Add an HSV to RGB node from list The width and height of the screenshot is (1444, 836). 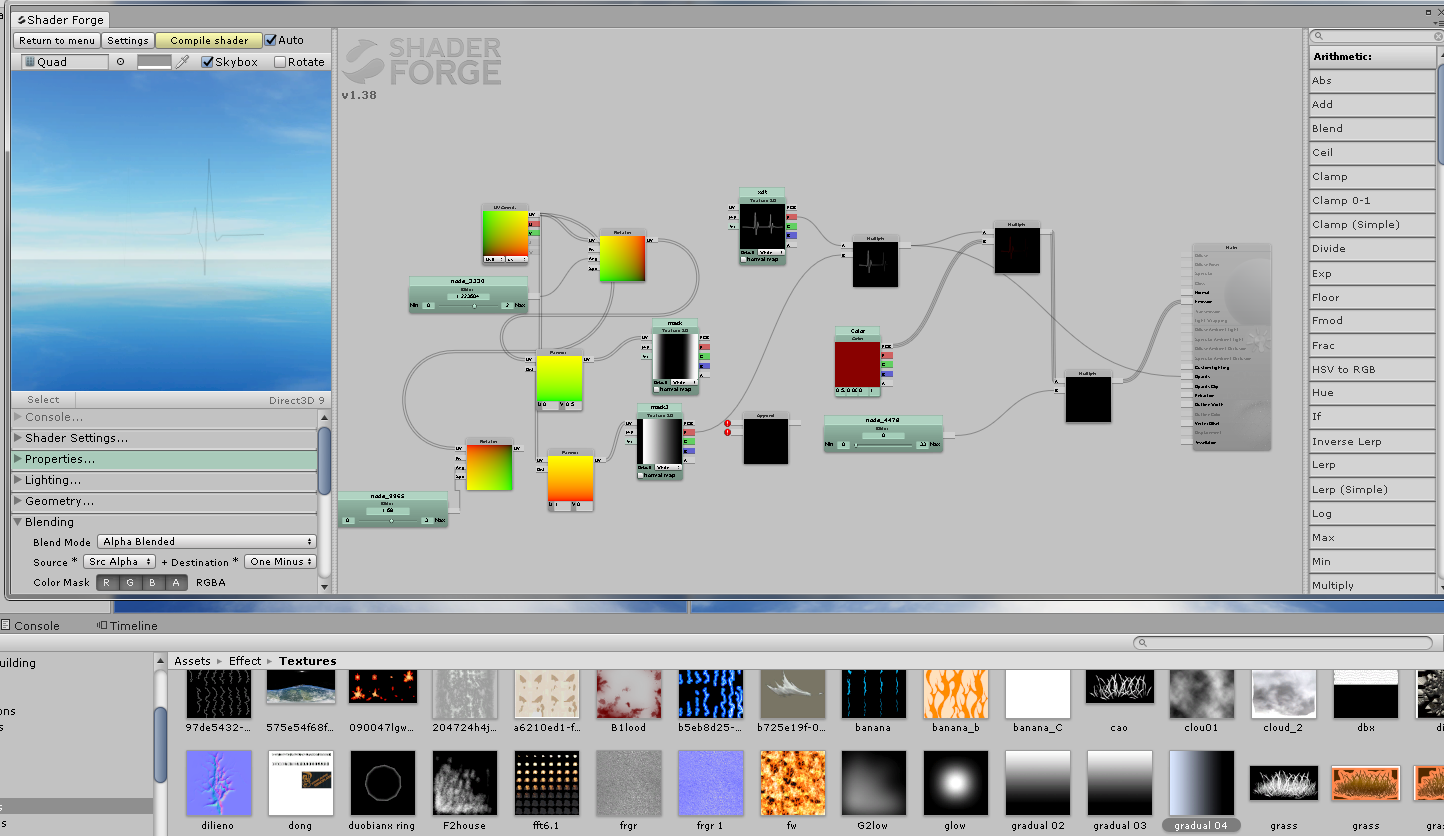click(x=1373, y=369)
